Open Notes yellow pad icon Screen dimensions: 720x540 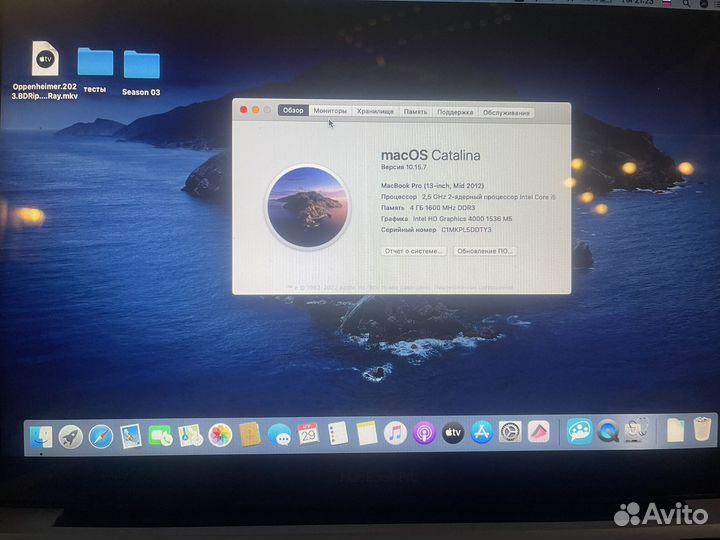pyautogui.click(x=367, y=433)
